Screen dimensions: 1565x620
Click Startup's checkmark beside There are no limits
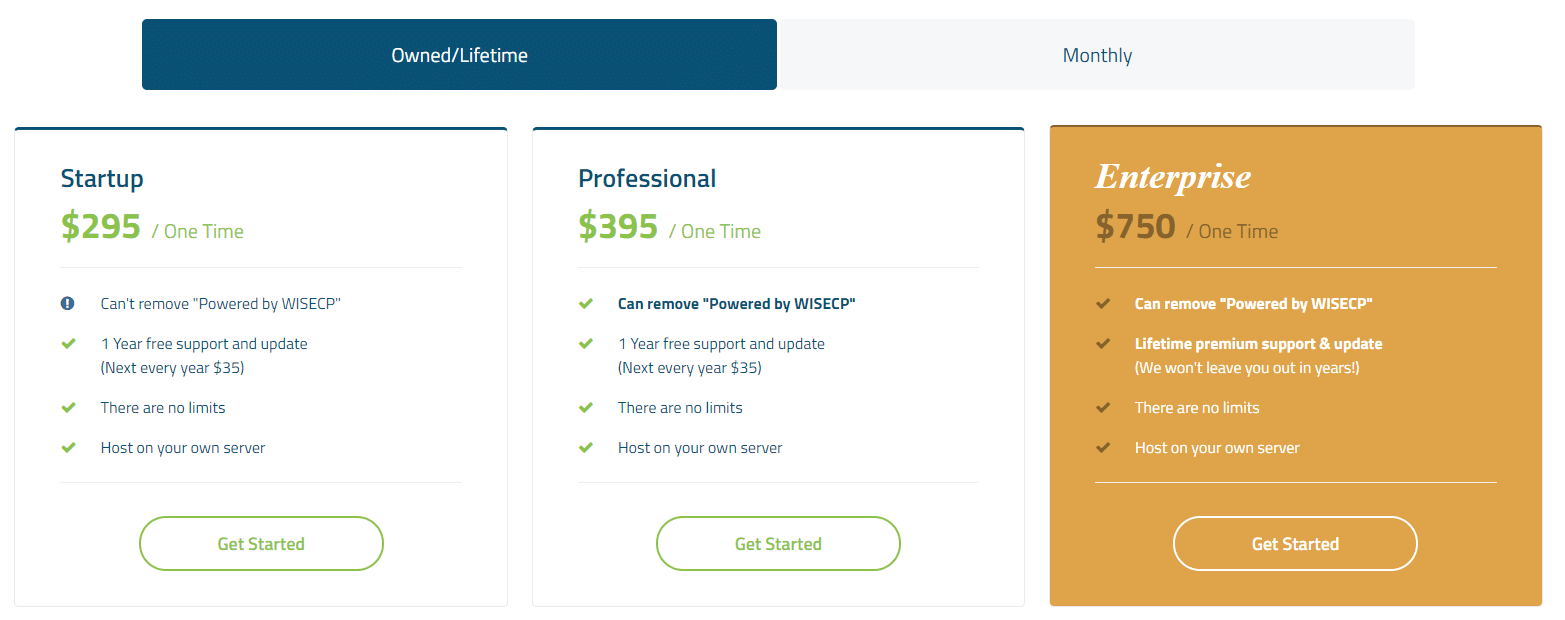[x=68, y=407]
